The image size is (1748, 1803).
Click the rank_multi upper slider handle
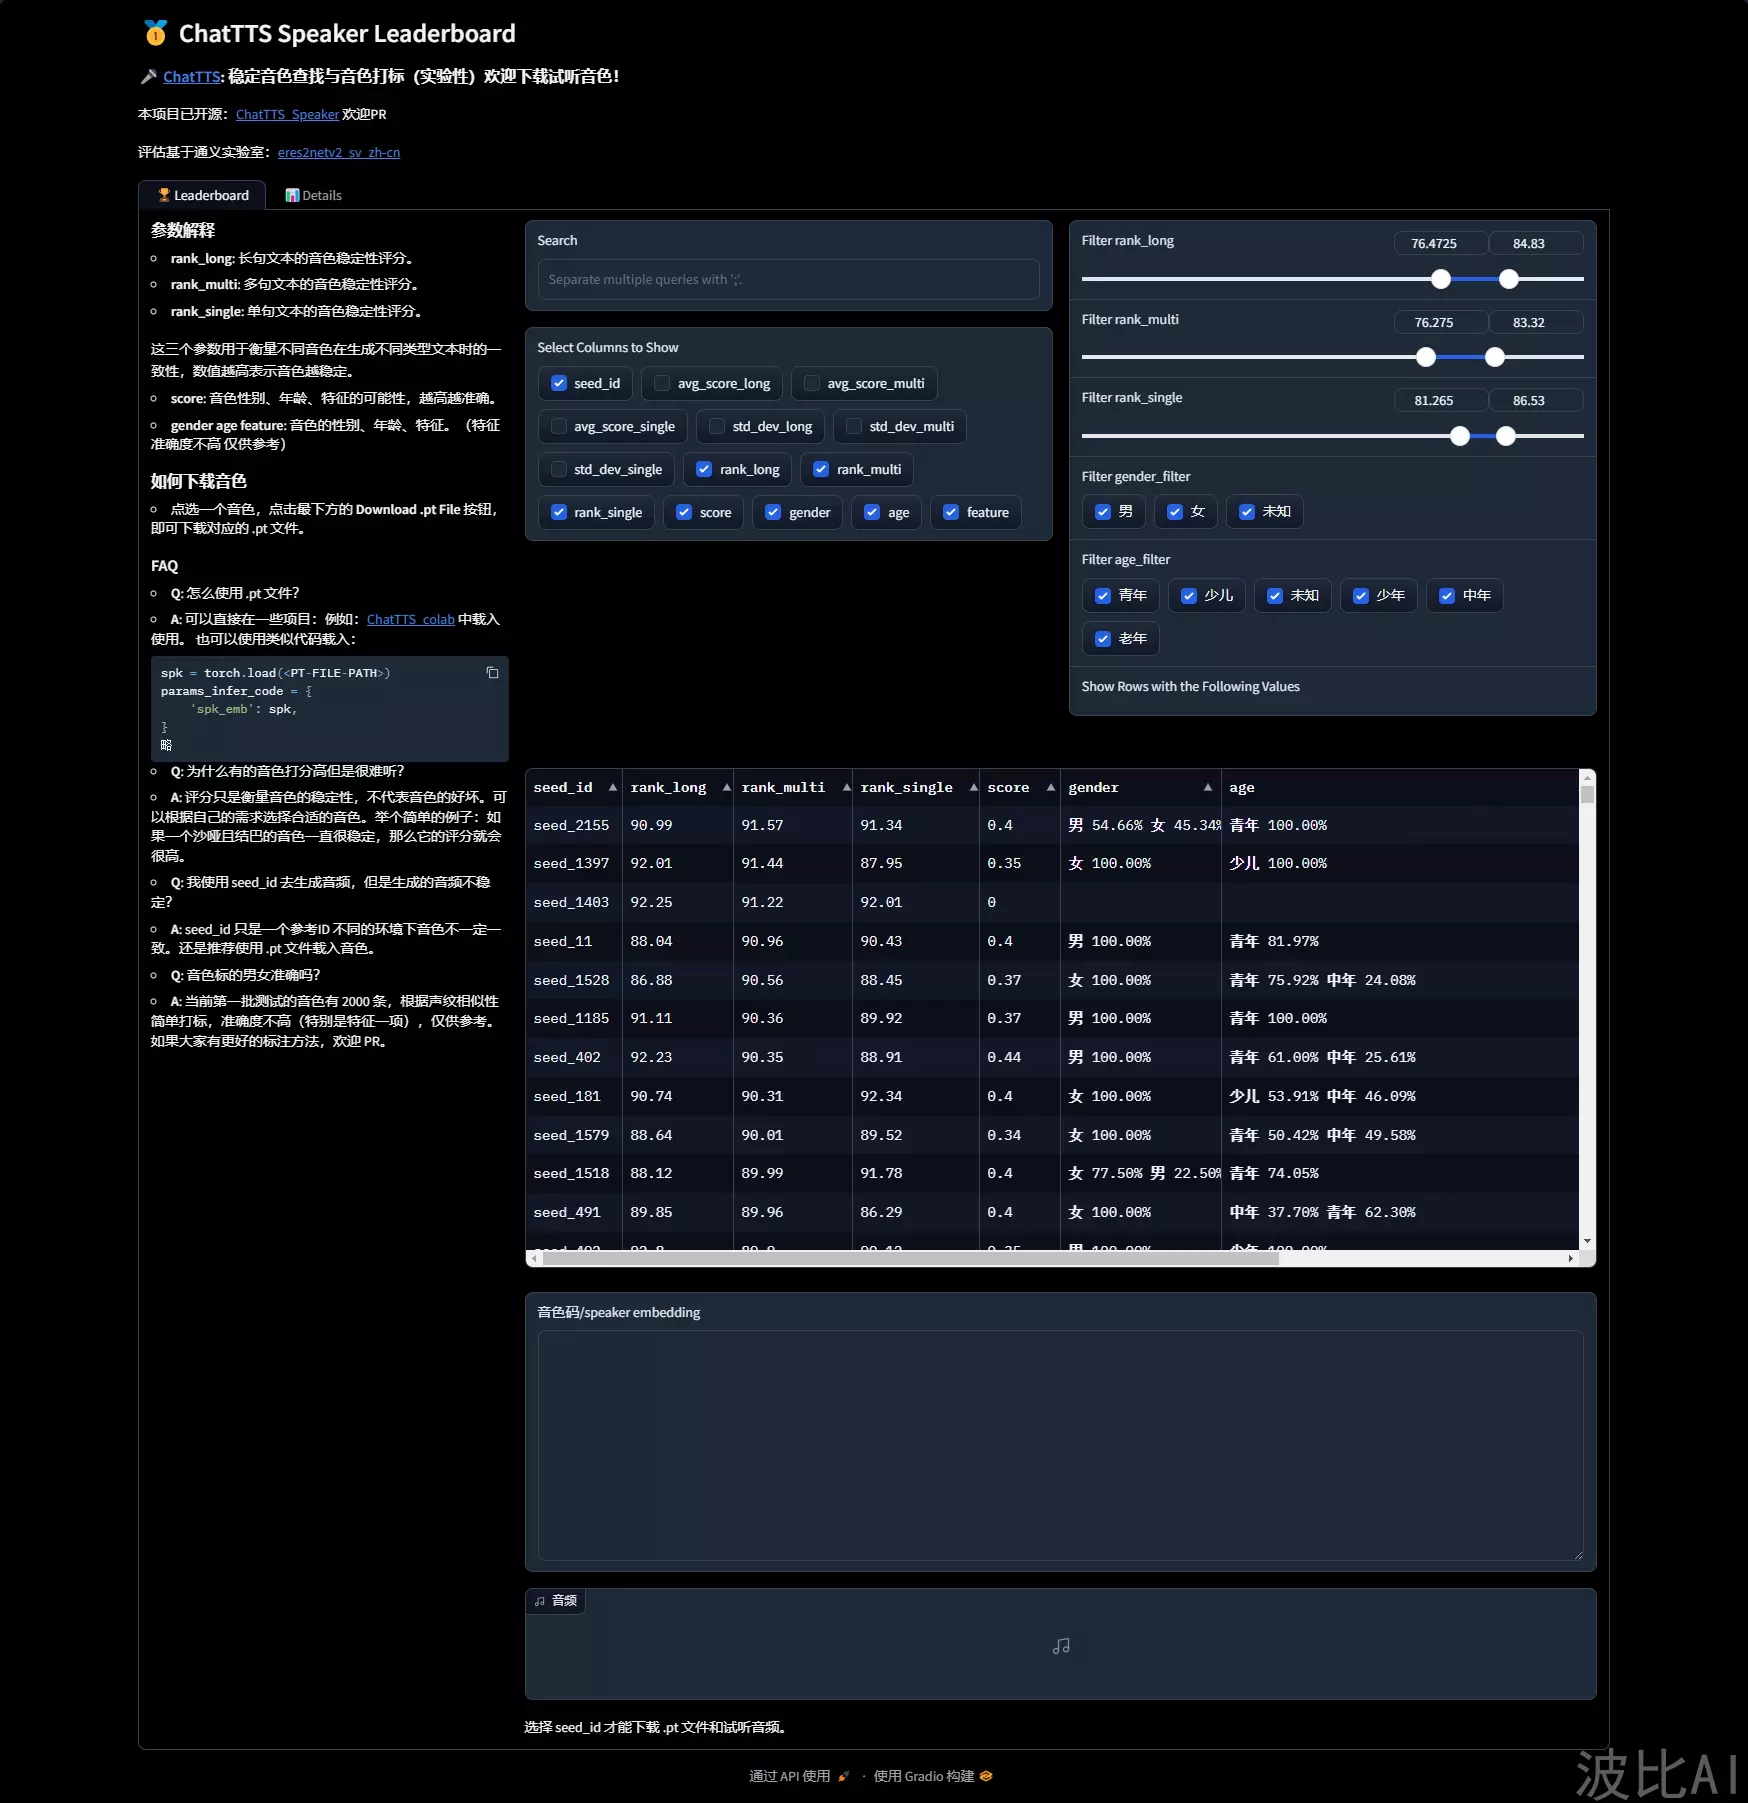(1495, 357)
